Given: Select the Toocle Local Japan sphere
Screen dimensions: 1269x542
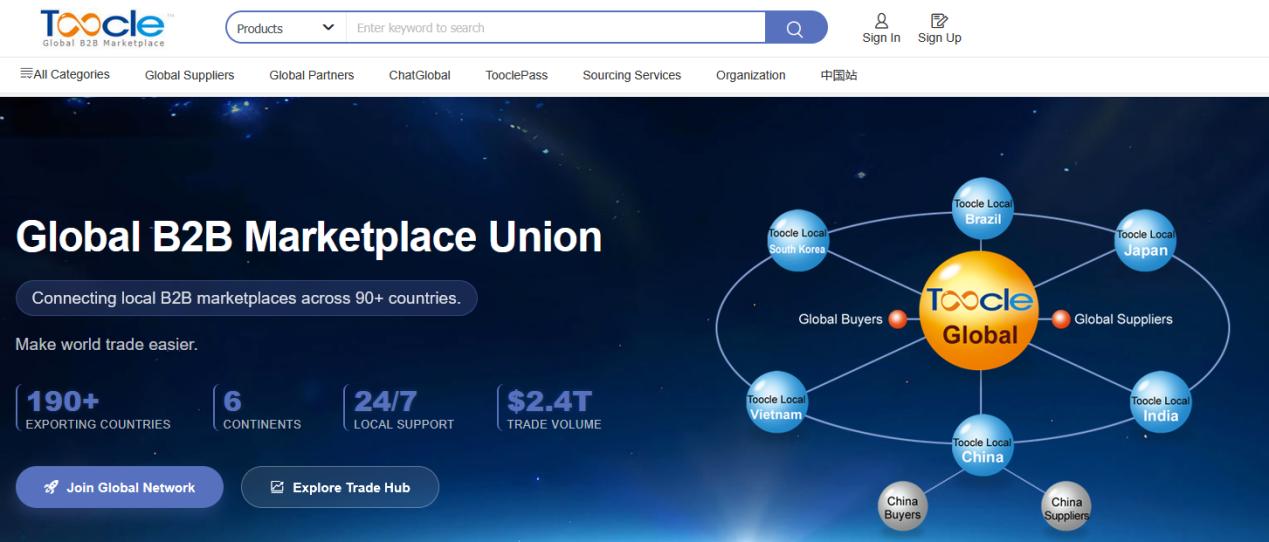Looking at the screenshot, I should (1145, 241).
